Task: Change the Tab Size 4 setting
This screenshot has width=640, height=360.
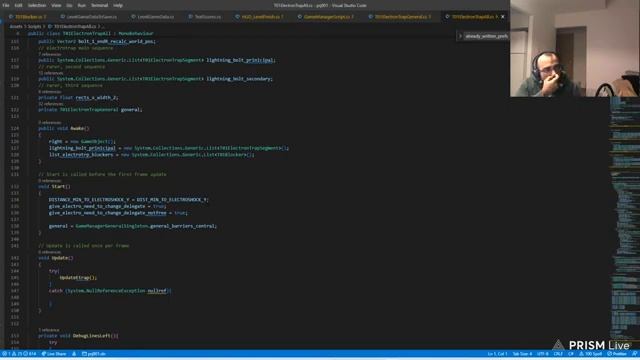Action: click(522, 354)
